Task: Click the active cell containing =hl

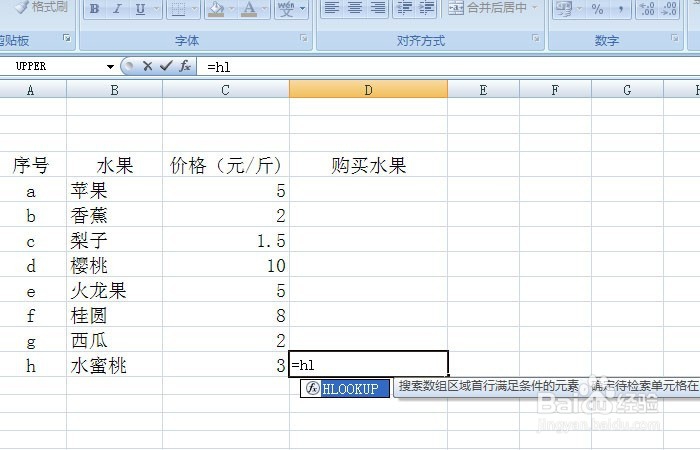Action: tap(369, 364)
